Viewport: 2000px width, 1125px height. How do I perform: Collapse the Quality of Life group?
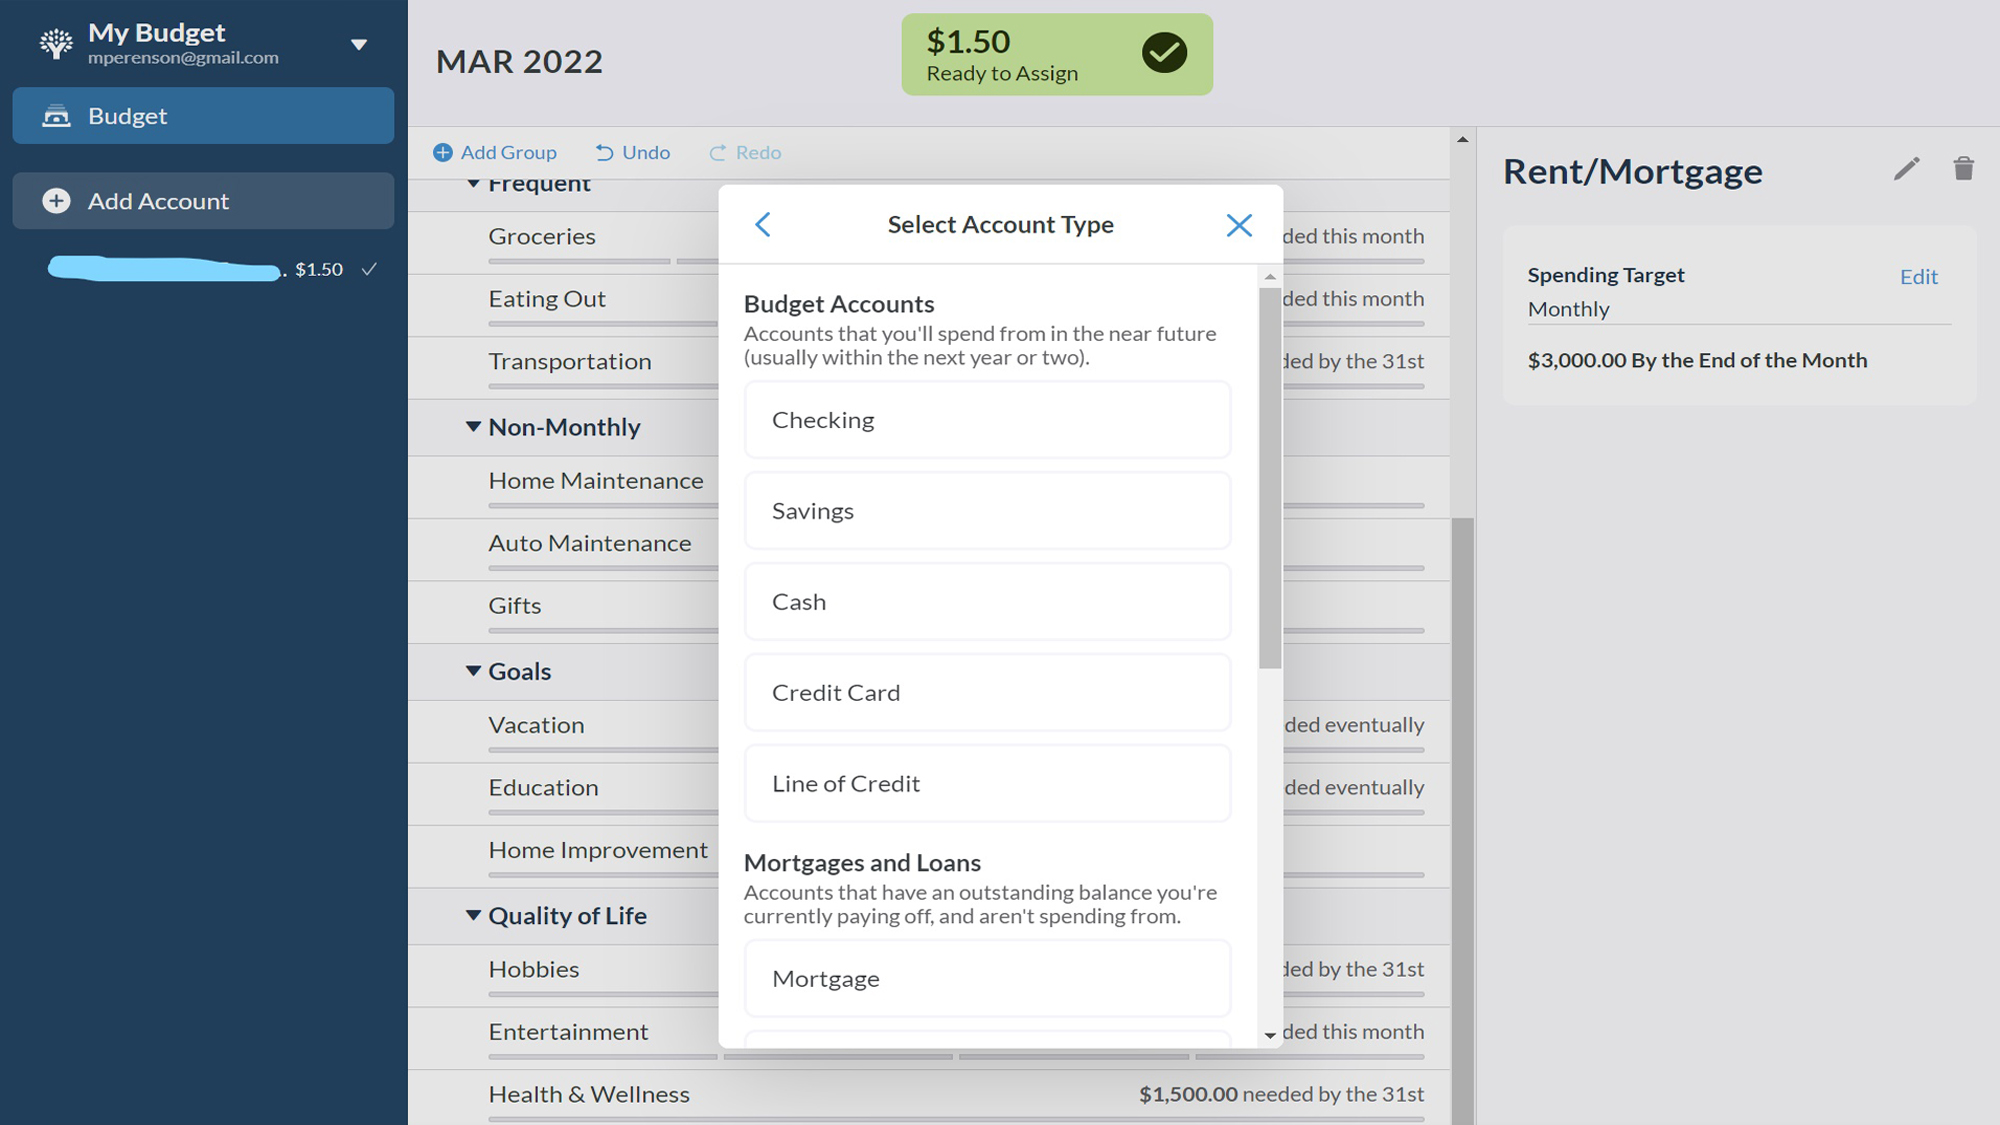click(x=473, y=915)
